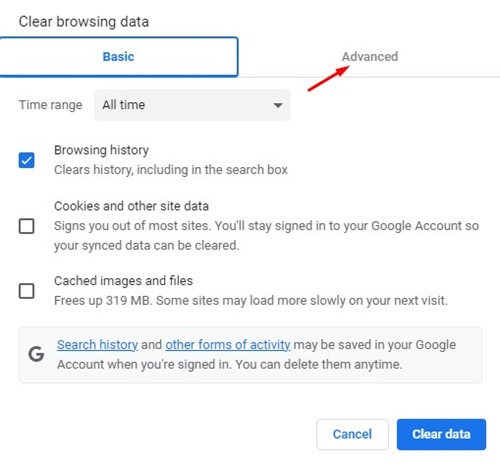
Task: Tick the Cached images and files checkbox
Action: (26, 291)
